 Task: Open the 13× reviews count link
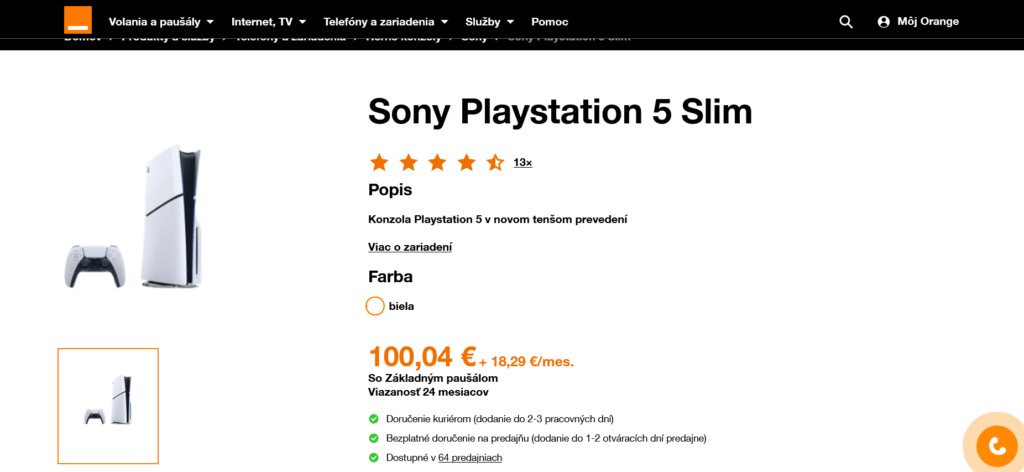click(522, 163)
